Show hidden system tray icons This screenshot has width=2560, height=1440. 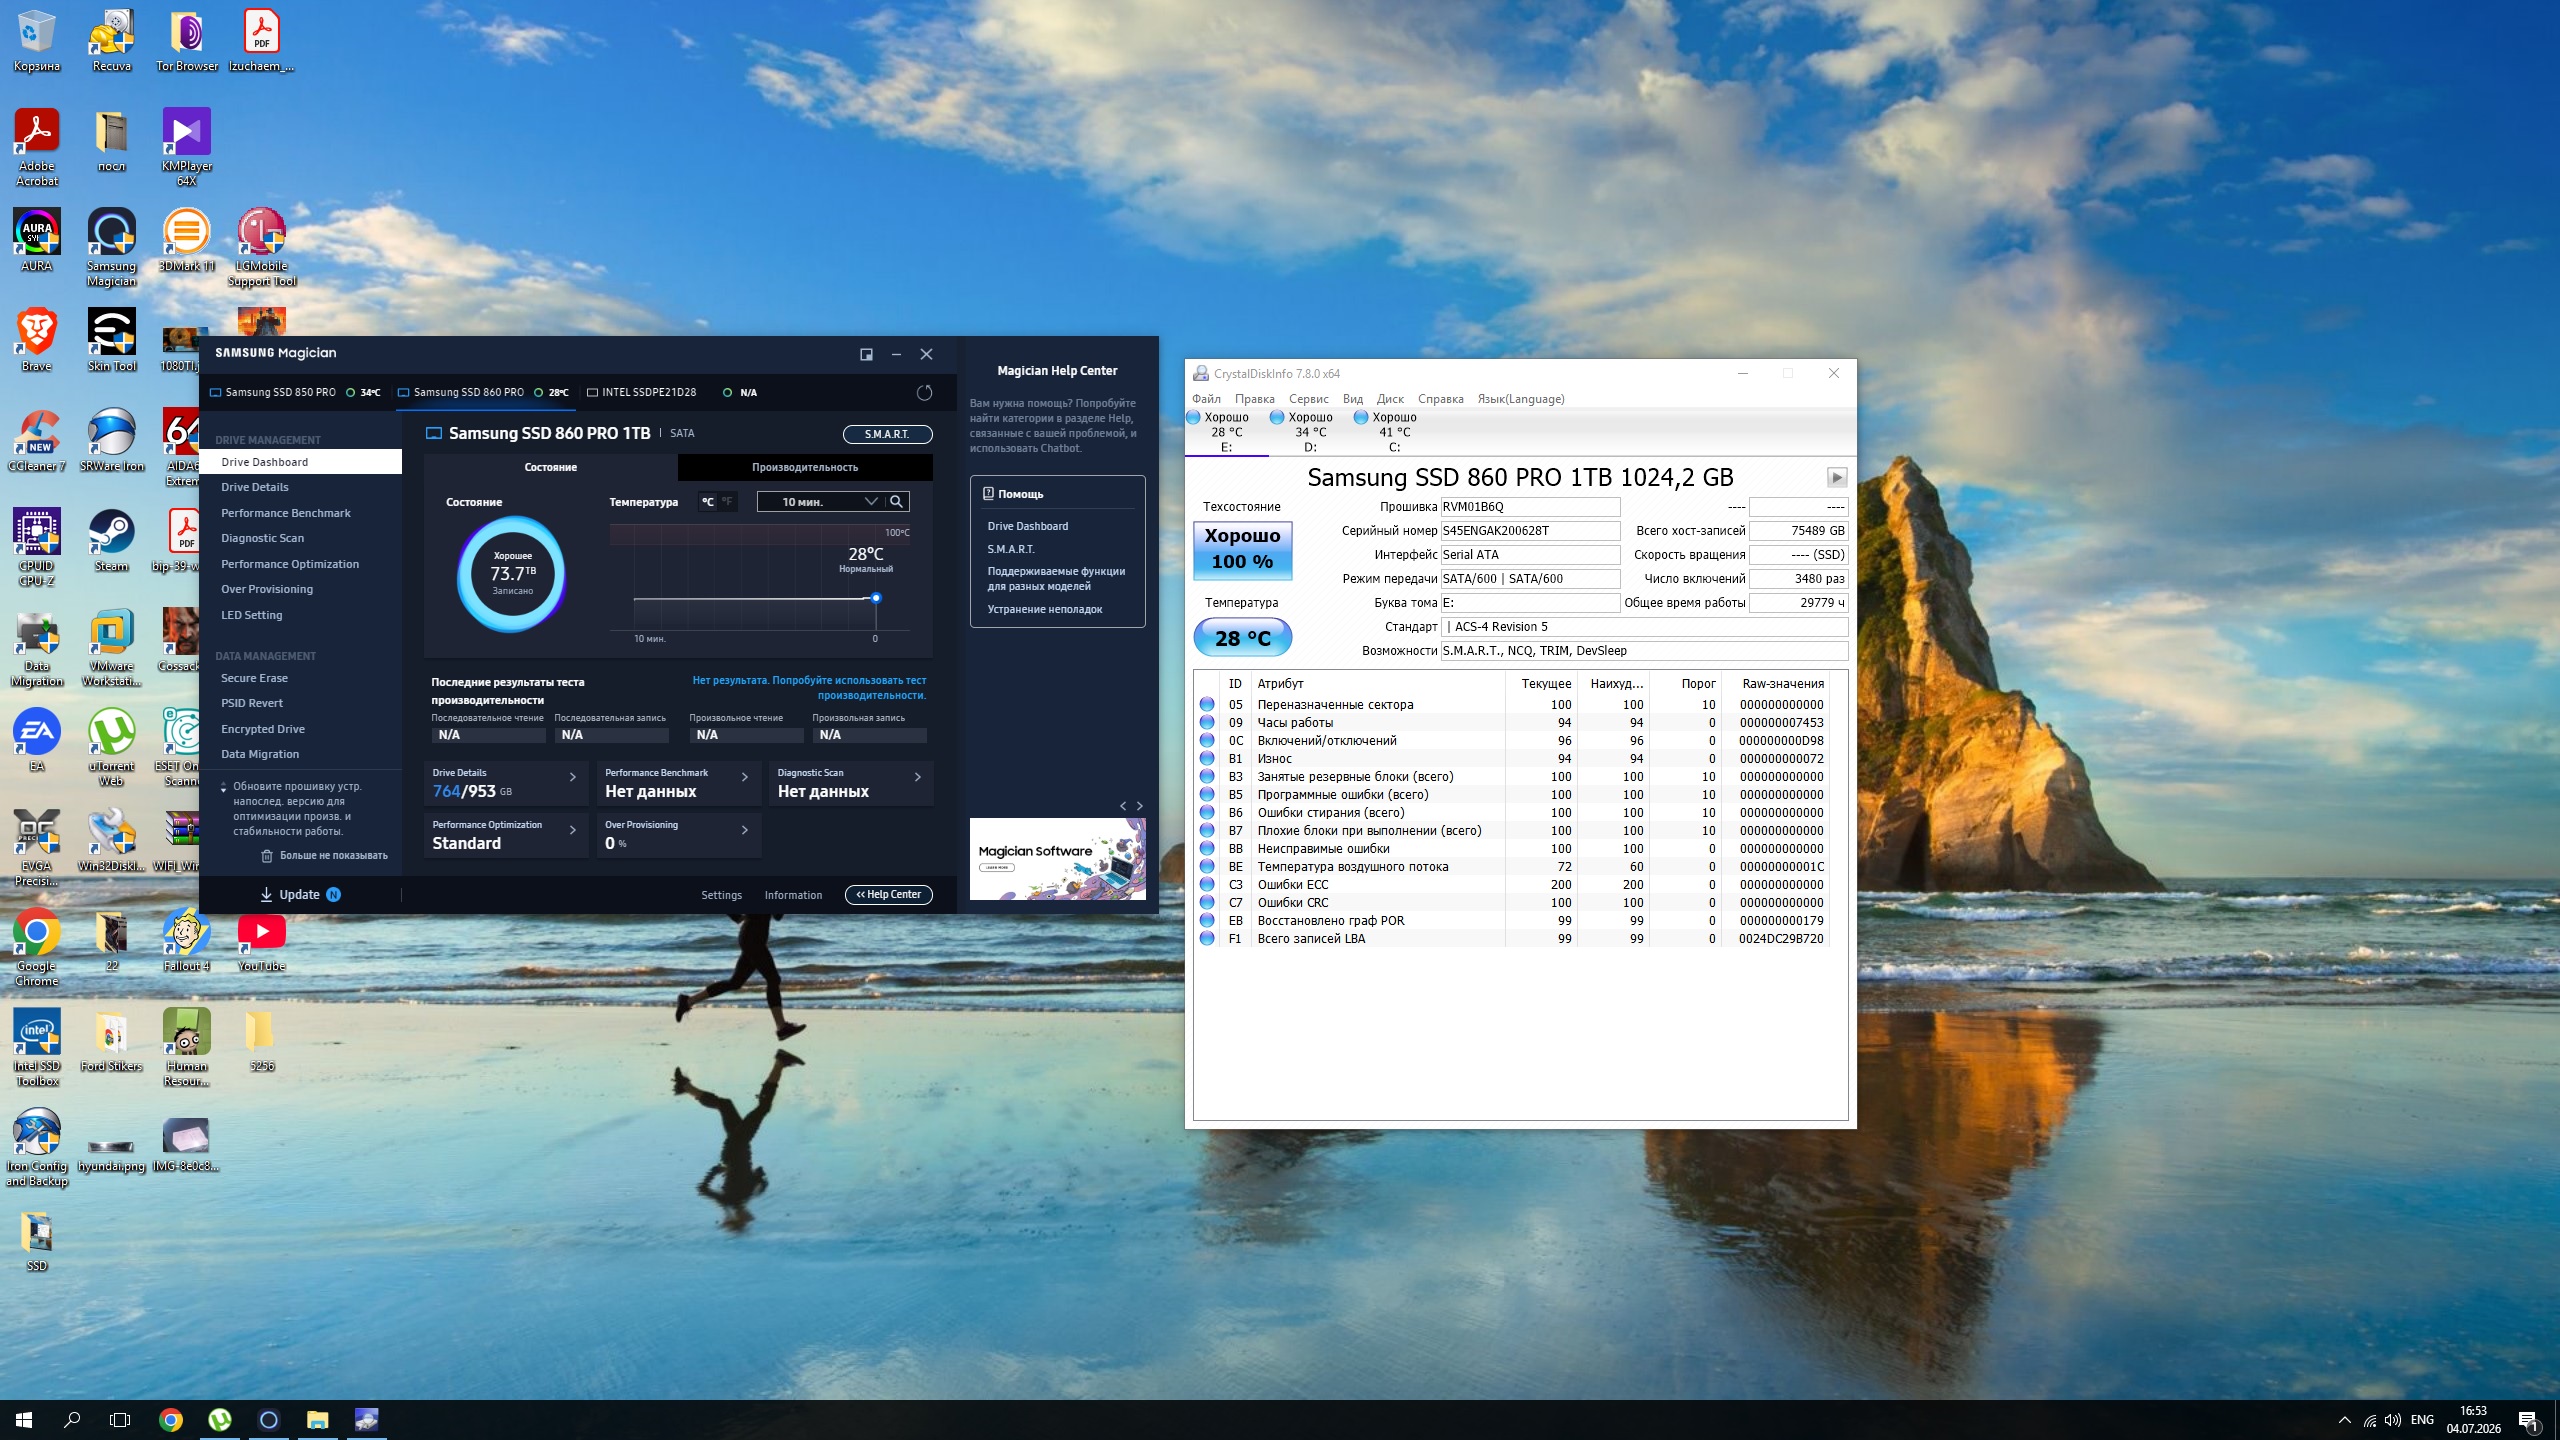tap(2344, 1420)
